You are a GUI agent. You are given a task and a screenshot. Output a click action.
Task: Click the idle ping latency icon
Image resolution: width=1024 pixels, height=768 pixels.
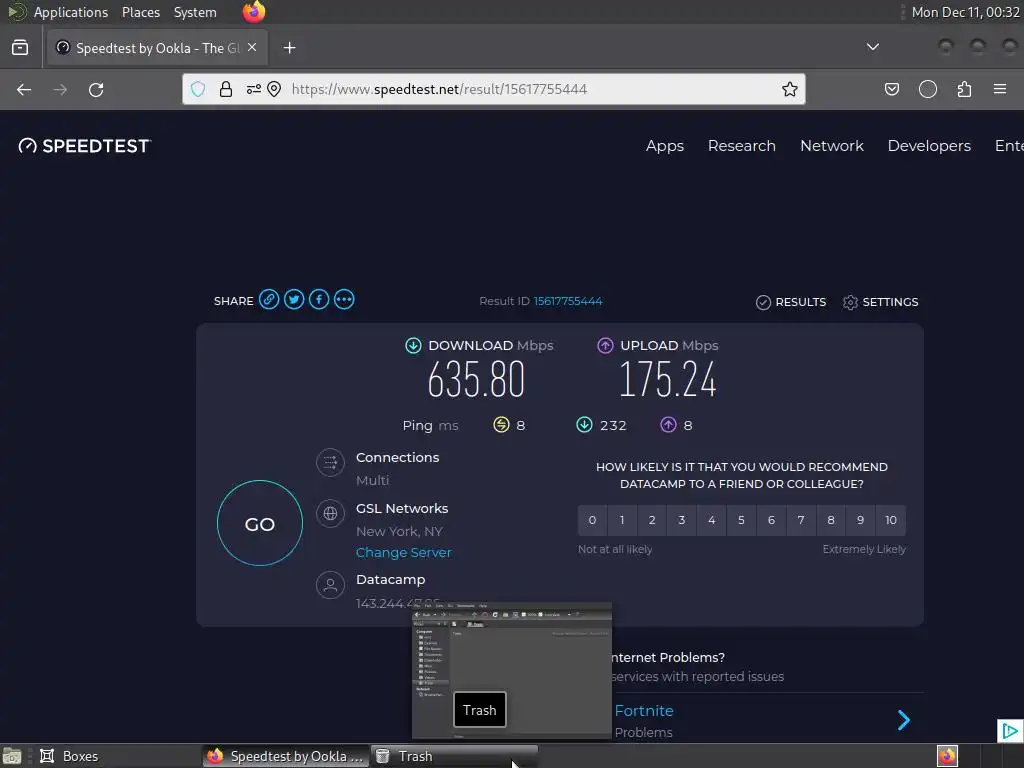(501, 425)
